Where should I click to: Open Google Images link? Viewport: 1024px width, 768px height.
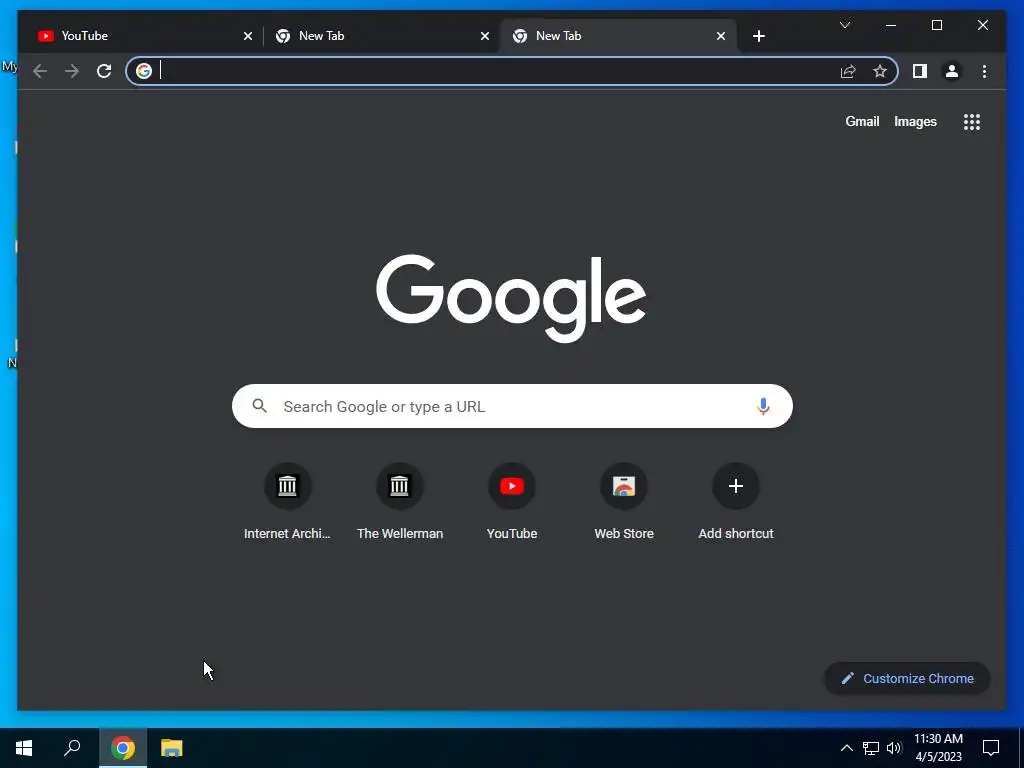(915, 121)
